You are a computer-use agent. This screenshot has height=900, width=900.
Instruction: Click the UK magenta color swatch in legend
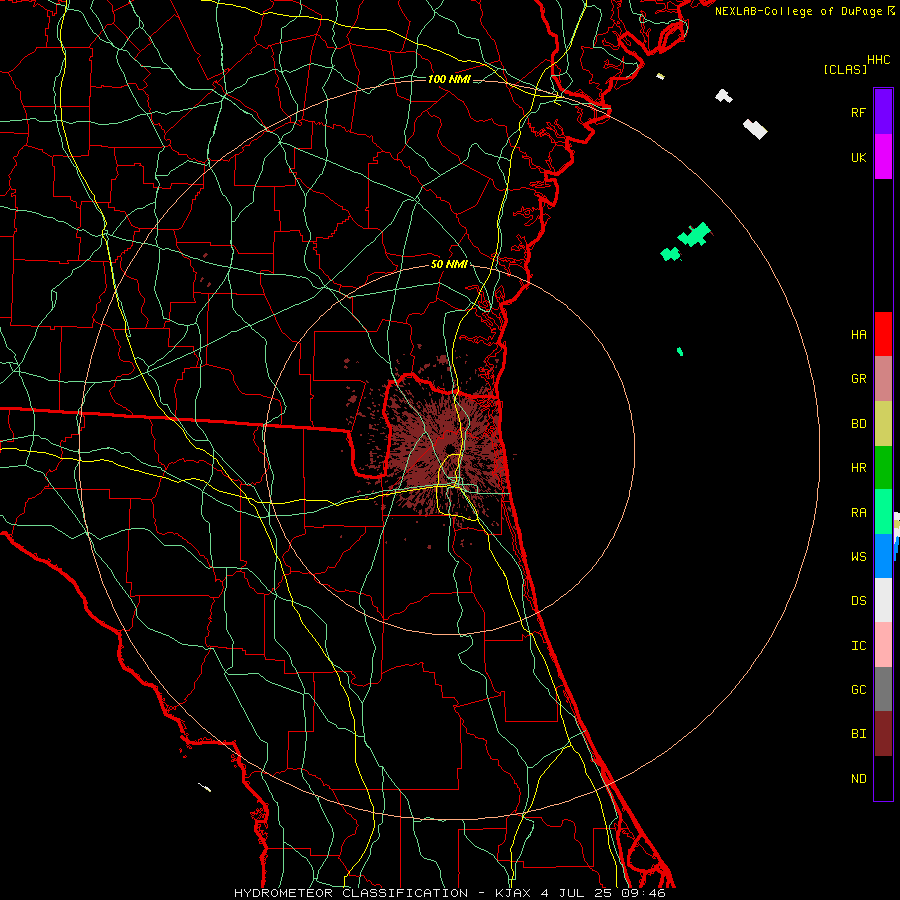tap(883, 157)
